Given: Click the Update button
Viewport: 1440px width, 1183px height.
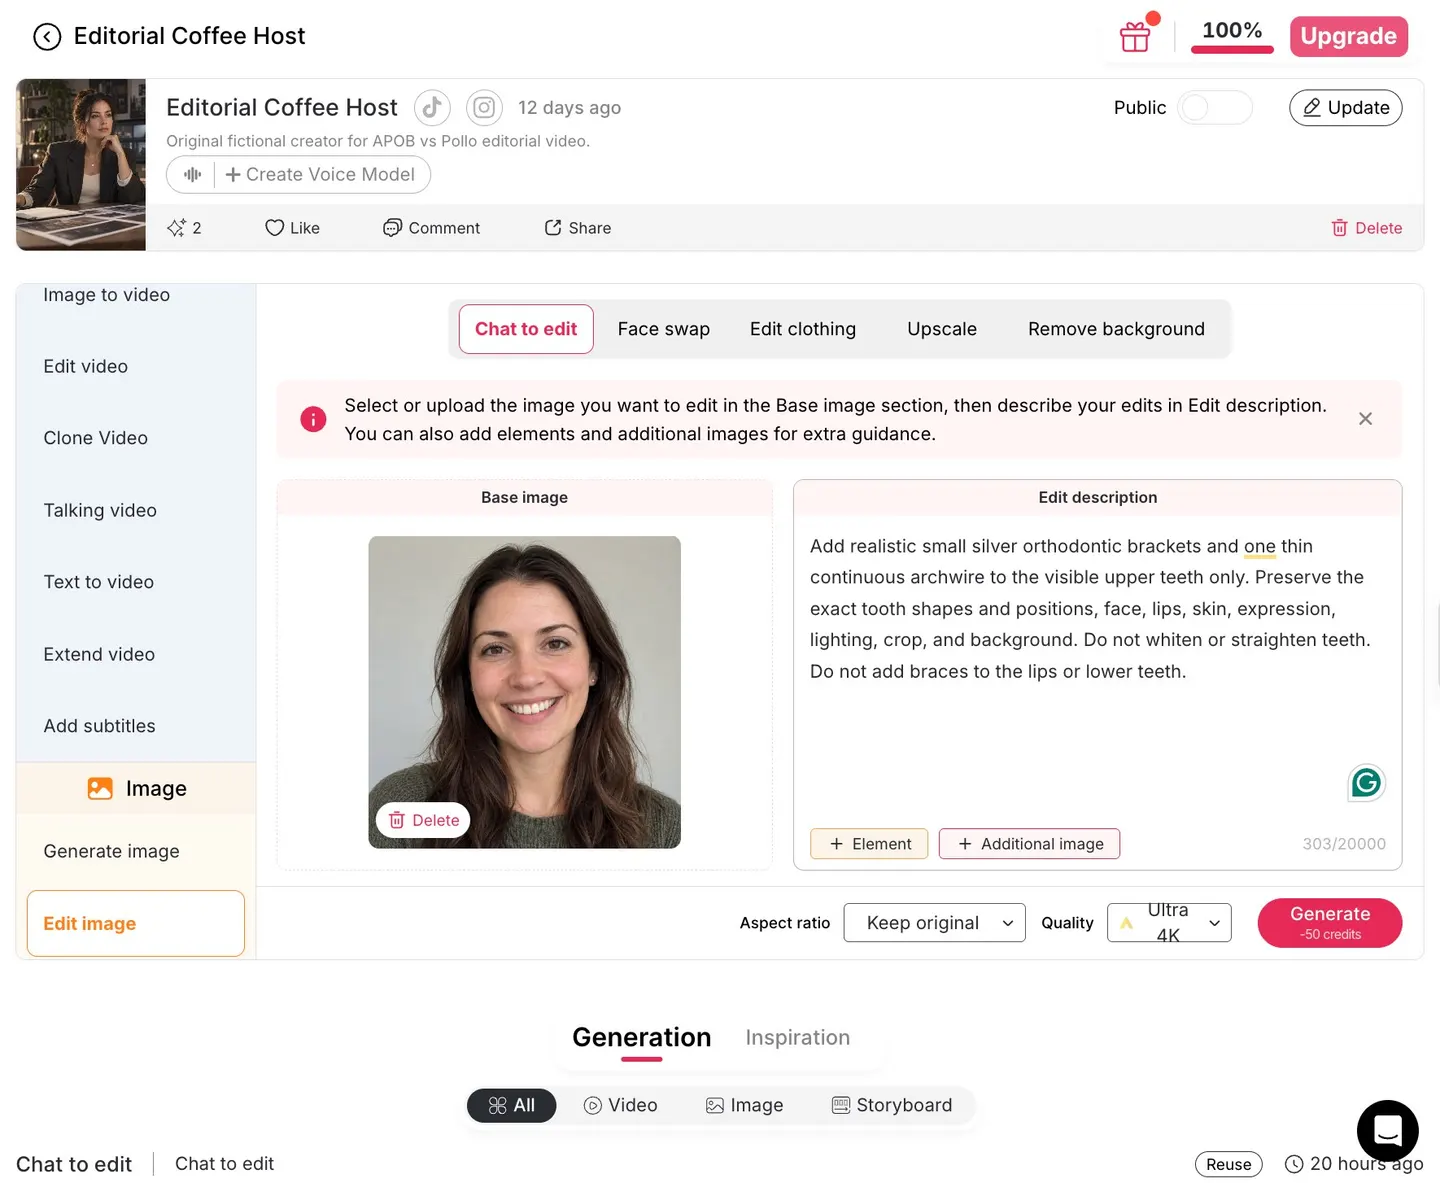Looking at the screenshot, I should 1346,108.
